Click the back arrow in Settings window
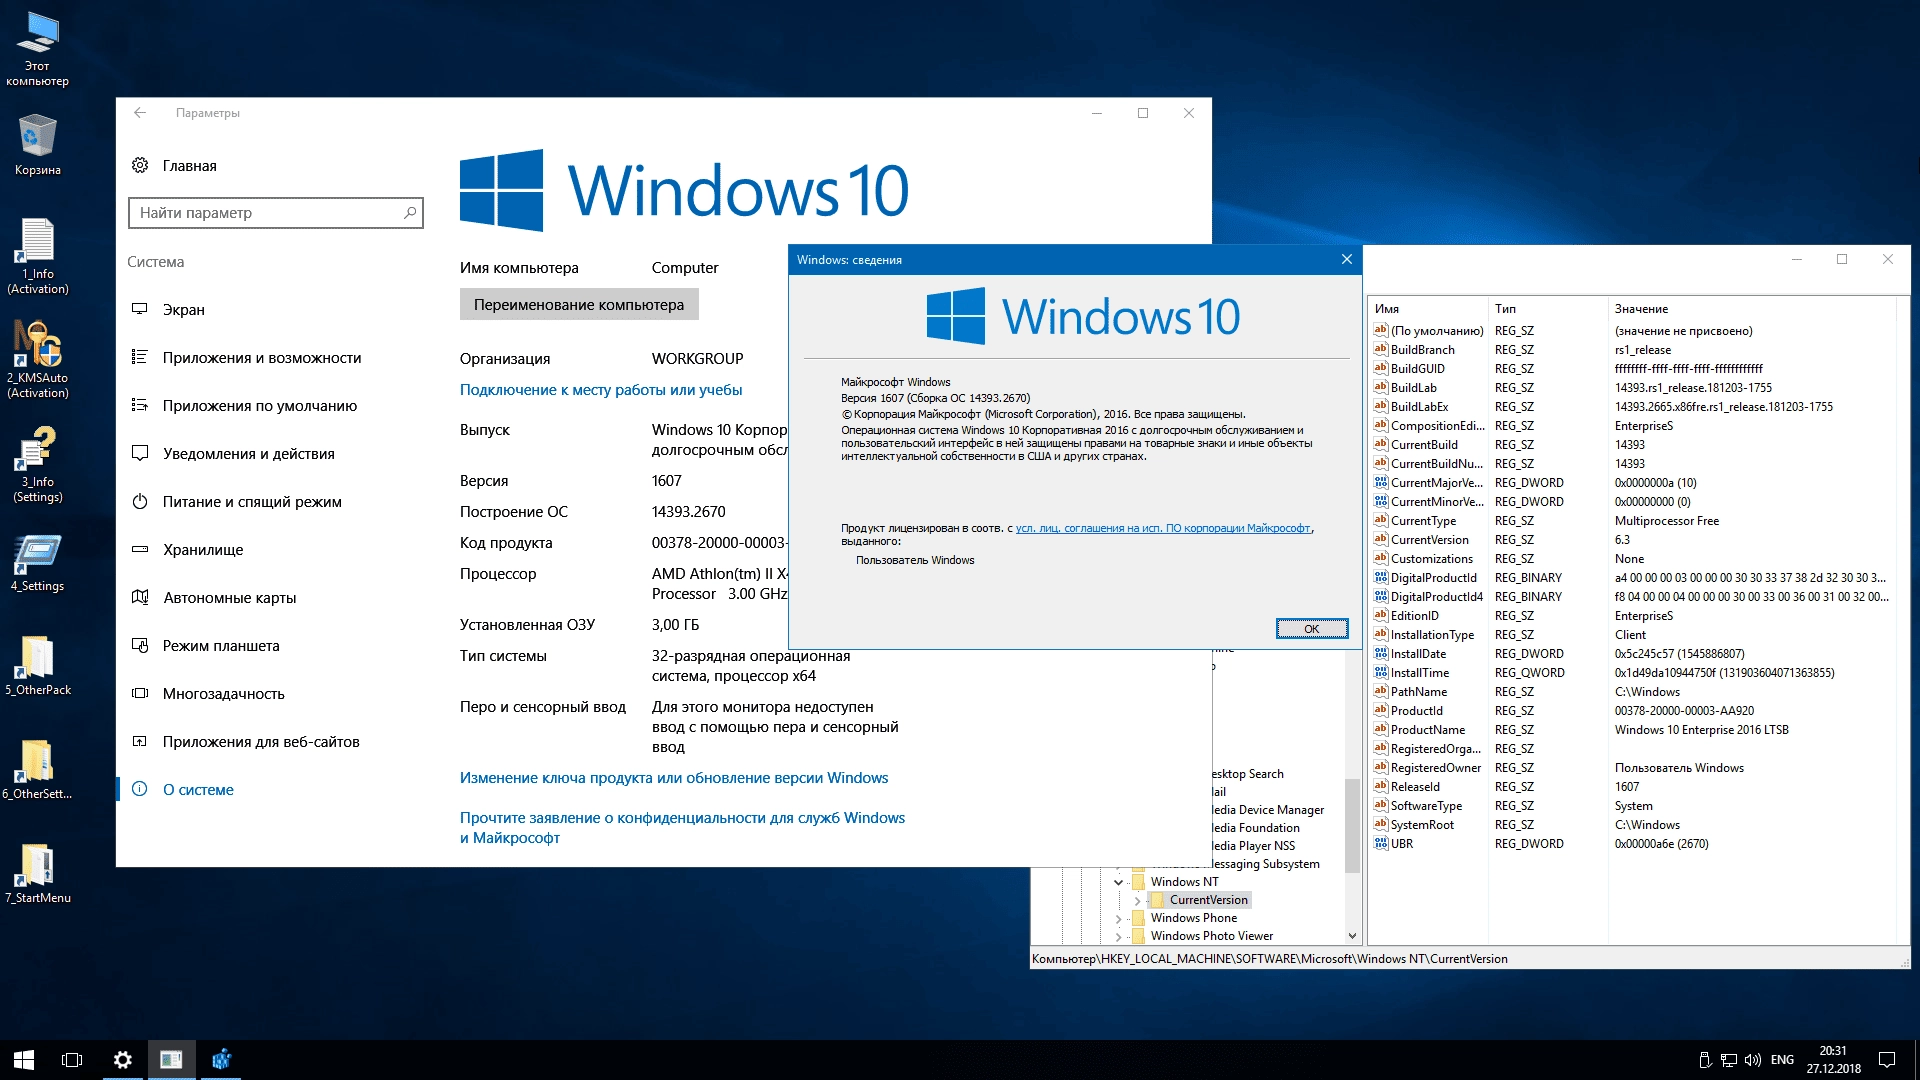This screenshot has width=1920, height=1080. [140, 113]
